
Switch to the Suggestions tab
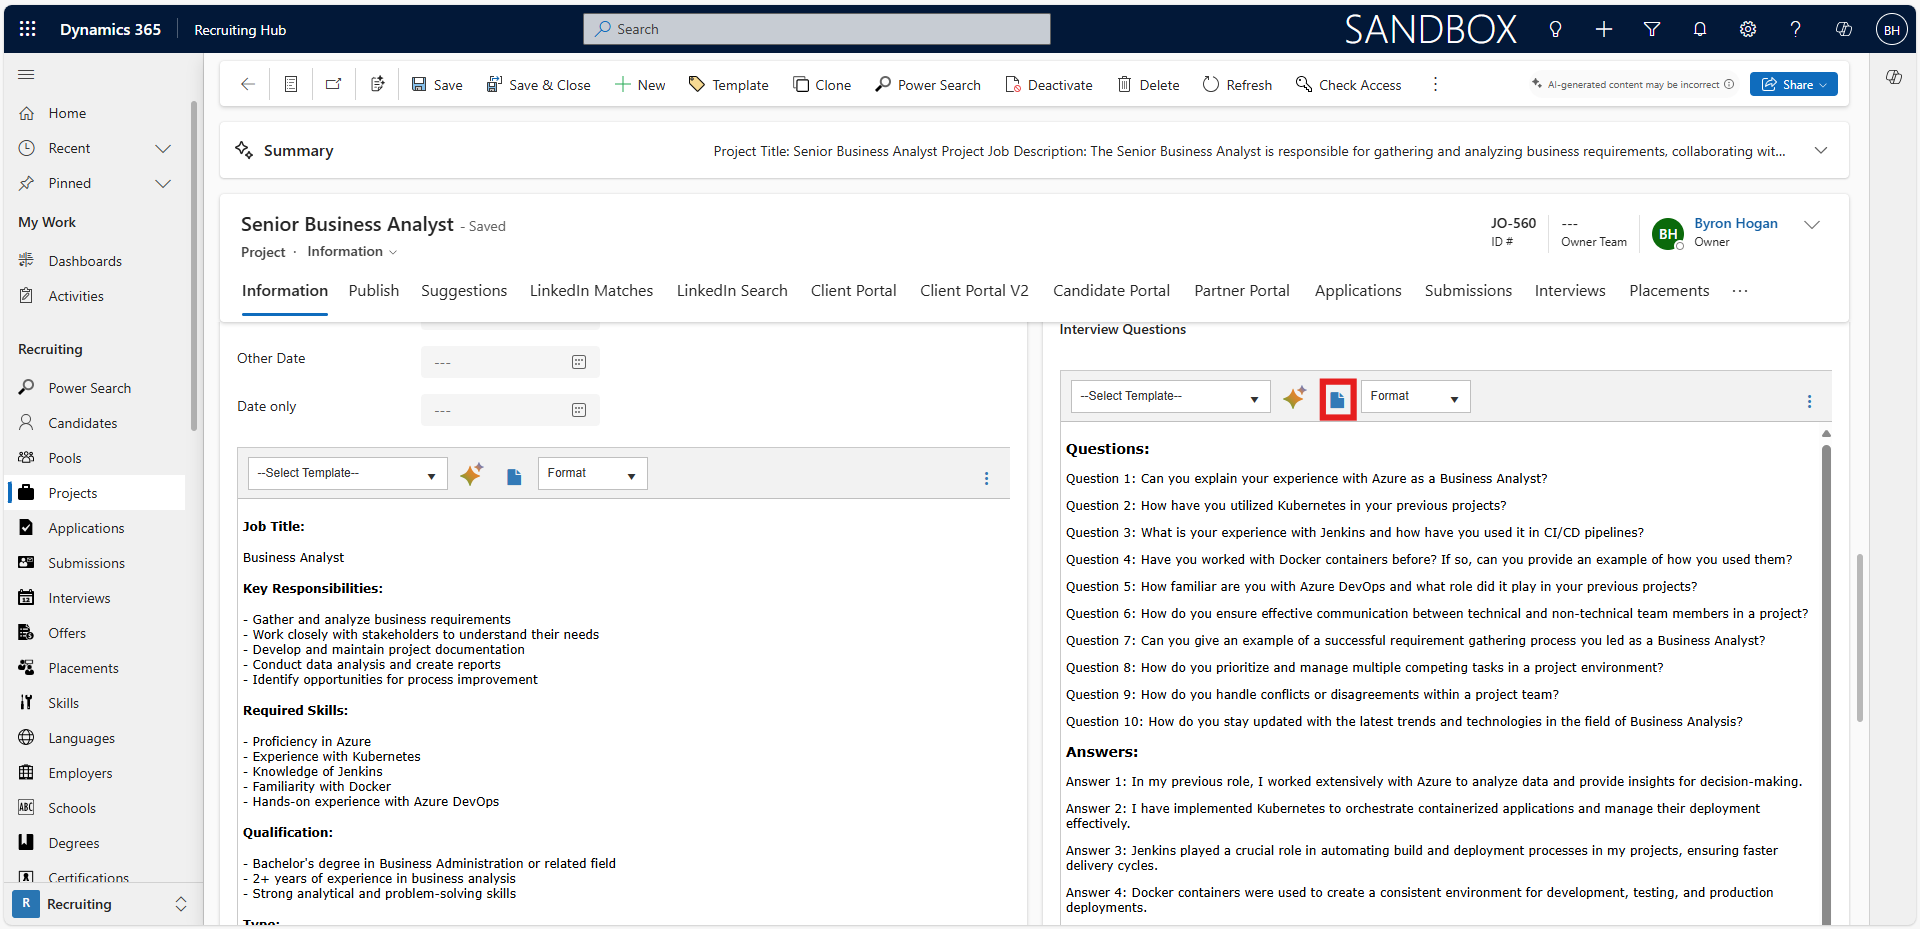pos(464,291)
